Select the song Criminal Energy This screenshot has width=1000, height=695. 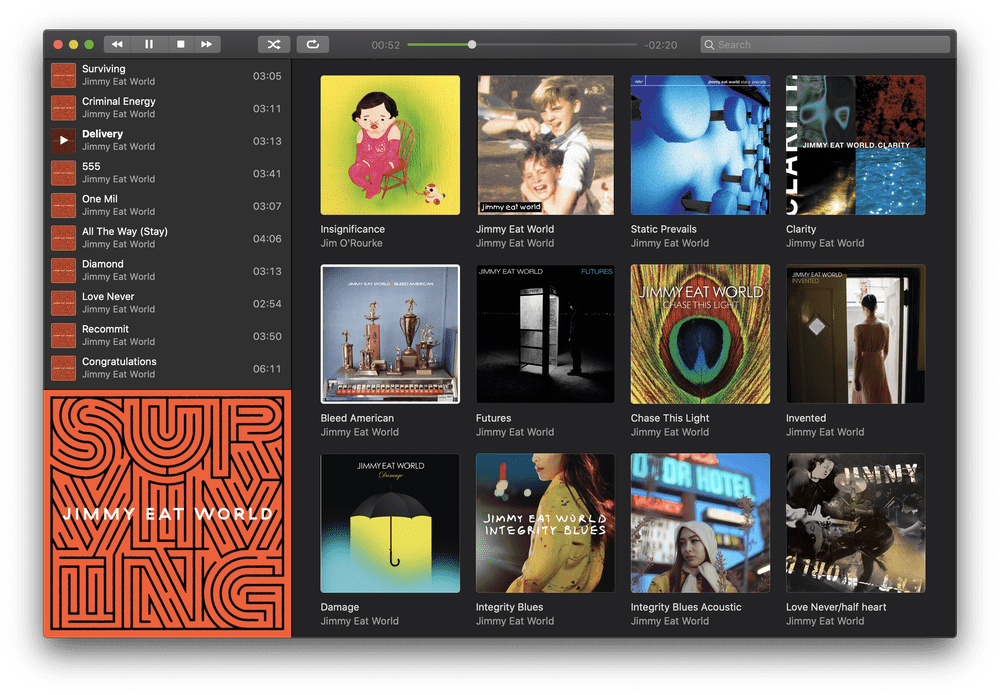(x=168, y=108)
